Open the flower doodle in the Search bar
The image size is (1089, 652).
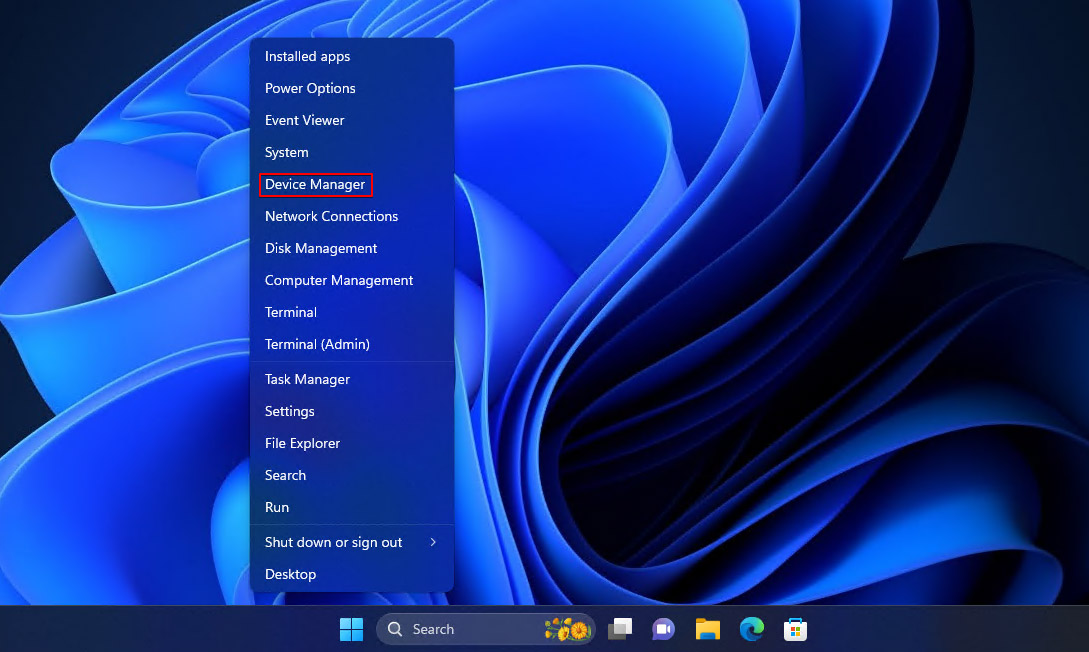567,629
